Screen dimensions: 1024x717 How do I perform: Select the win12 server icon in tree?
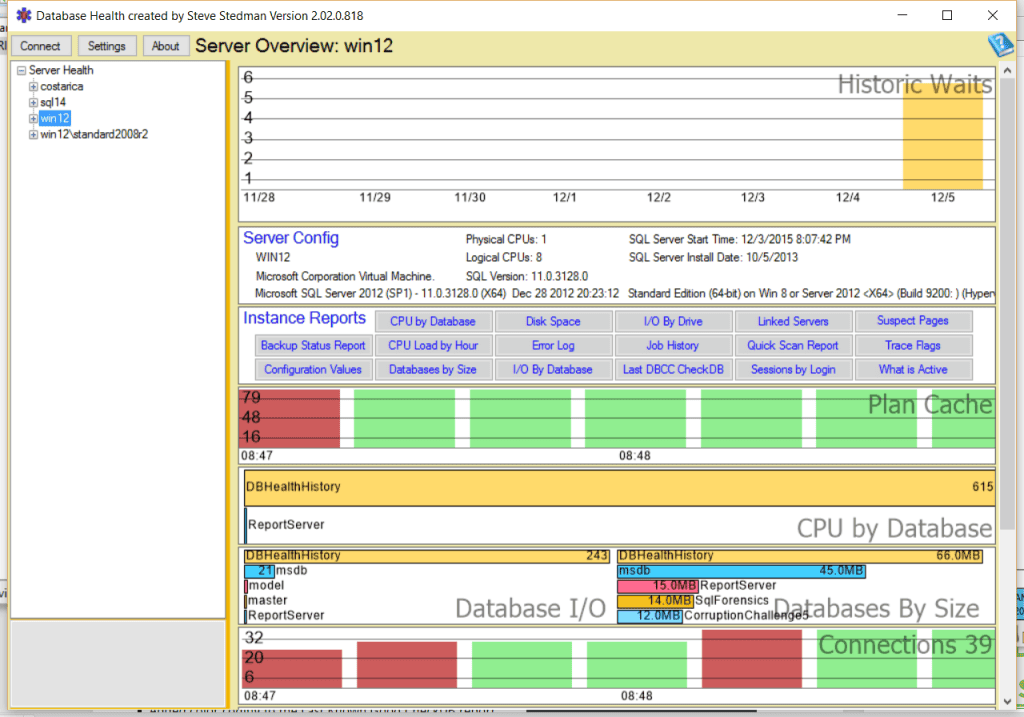(x=54, y=118)
